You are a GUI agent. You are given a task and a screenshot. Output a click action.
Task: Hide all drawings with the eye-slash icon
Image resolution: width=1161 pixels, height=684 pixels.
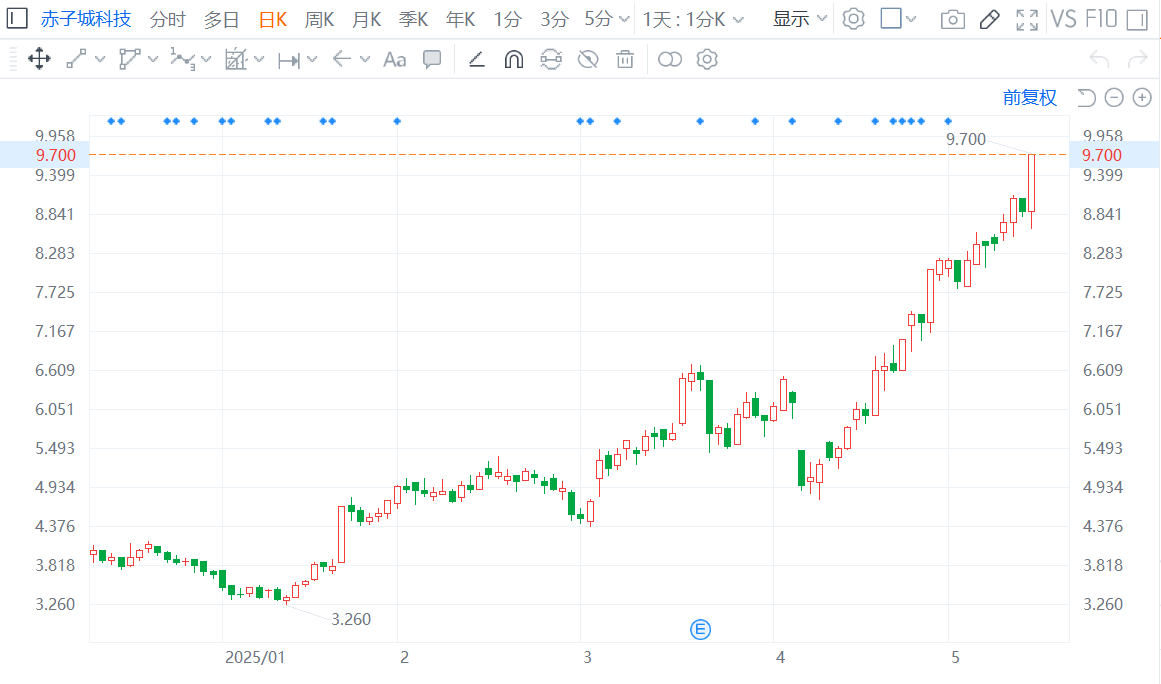pos(588,59)
